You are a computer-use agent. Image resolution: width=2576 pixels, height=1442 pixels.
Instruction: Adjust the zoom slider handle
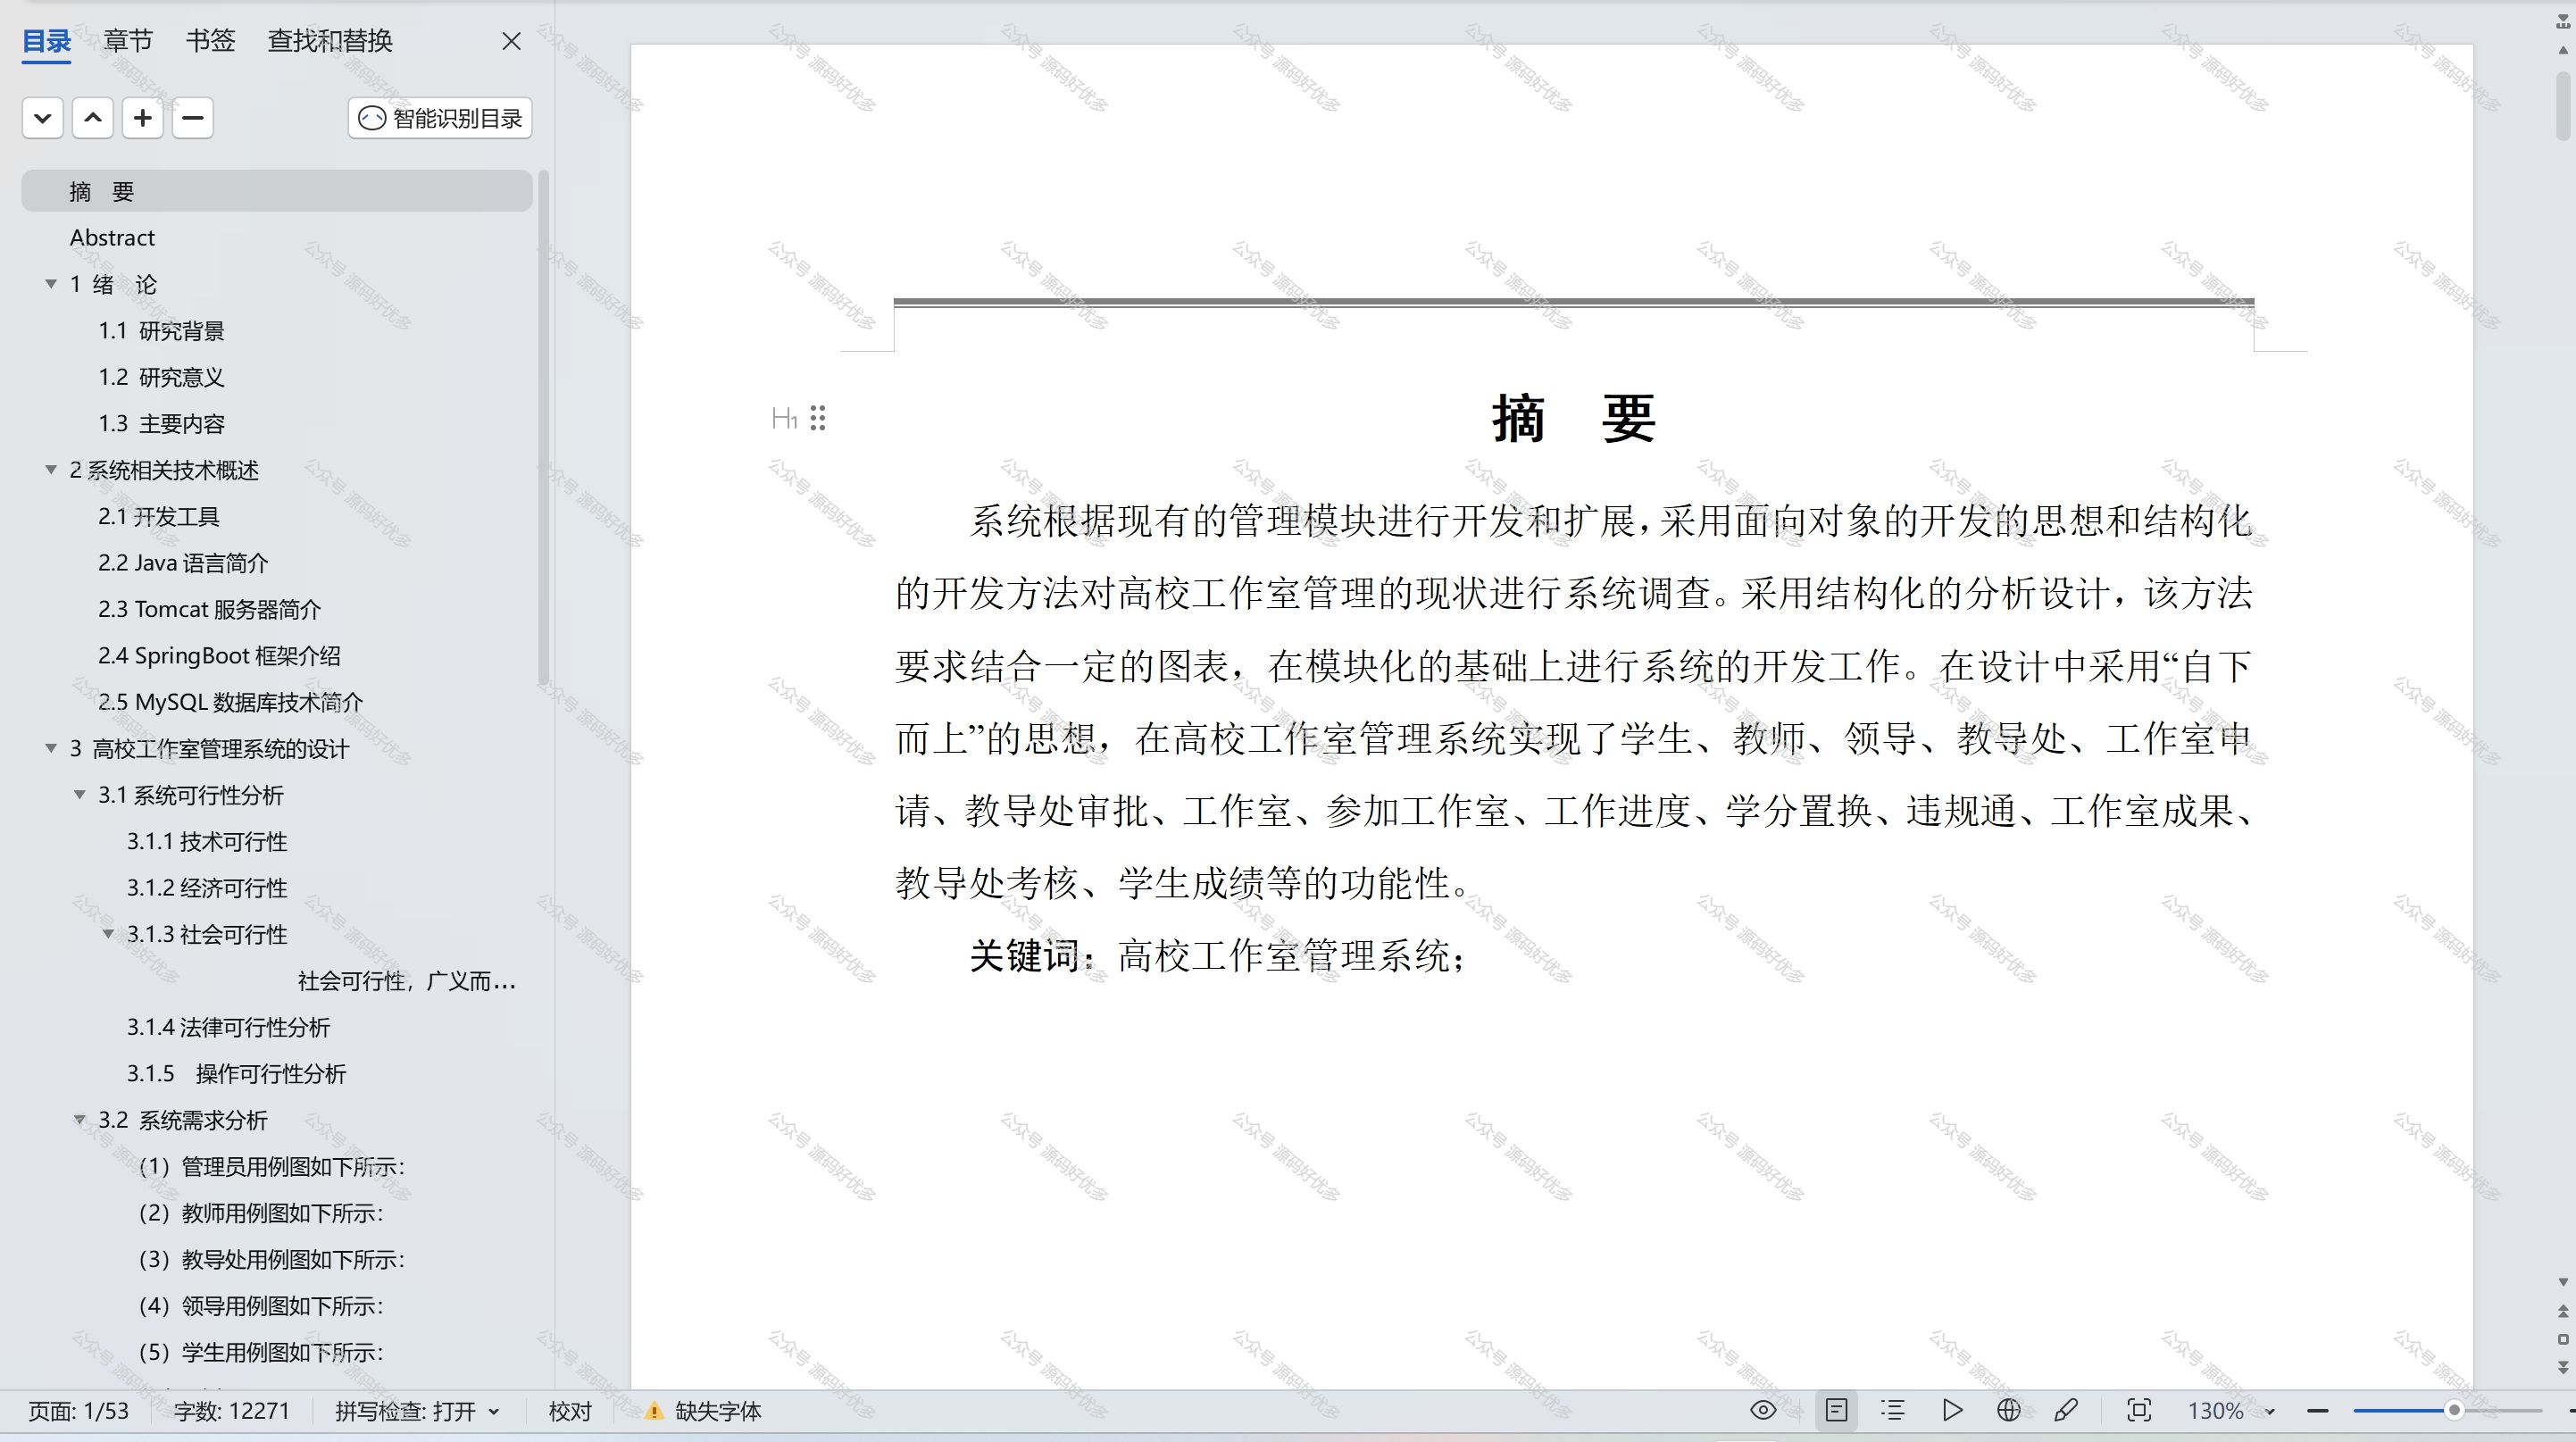pyautogui.click(x=2454, y=1410)
